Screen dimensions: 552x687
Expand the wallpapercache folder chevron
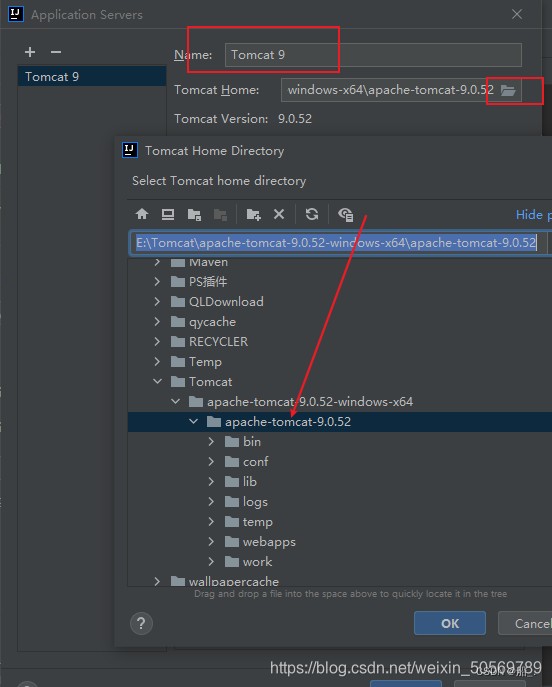(x=157, y=581)
